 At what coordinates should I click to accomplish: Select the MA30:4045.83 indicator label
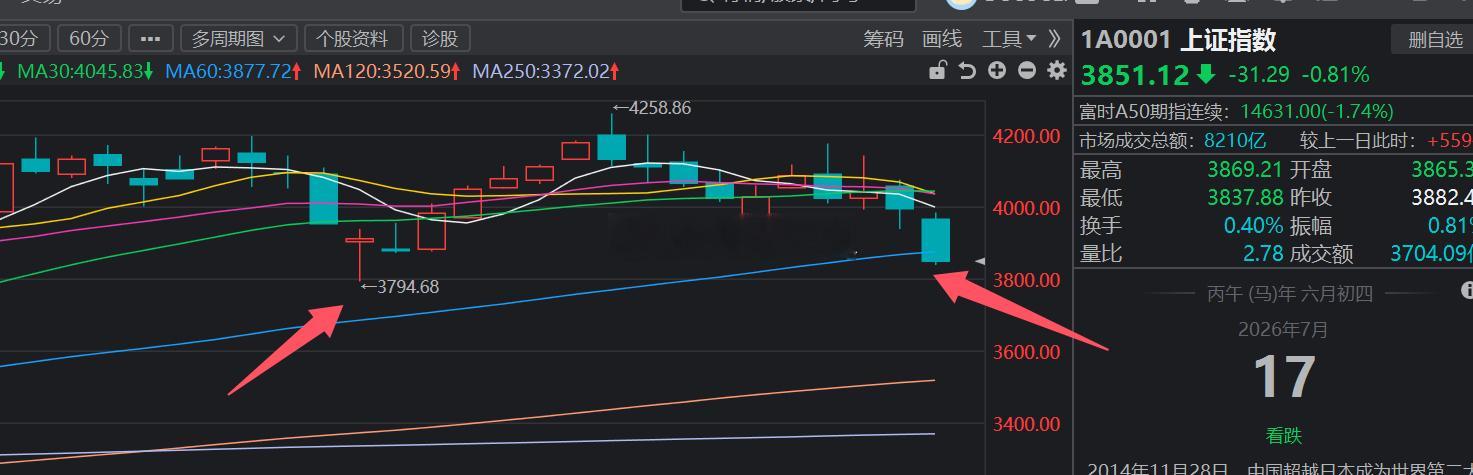coord(86,71)
